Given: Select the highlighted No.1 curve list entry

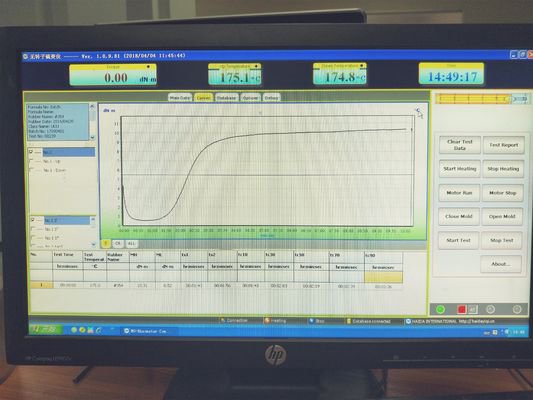Looking at the screenshot, I should (x=69, y=152).
